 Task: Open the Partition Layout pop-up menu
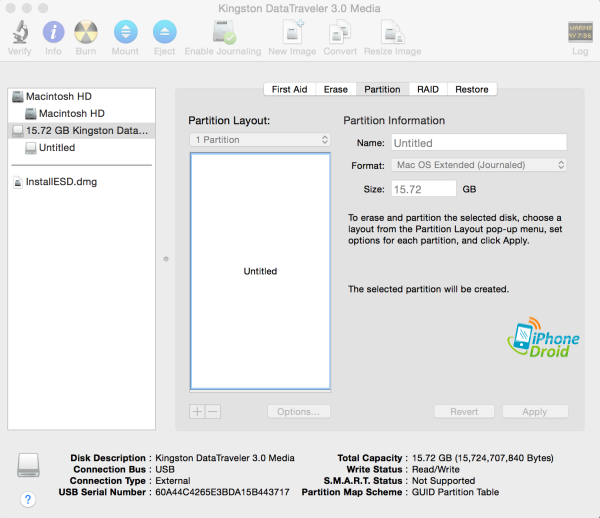[260, 140]
